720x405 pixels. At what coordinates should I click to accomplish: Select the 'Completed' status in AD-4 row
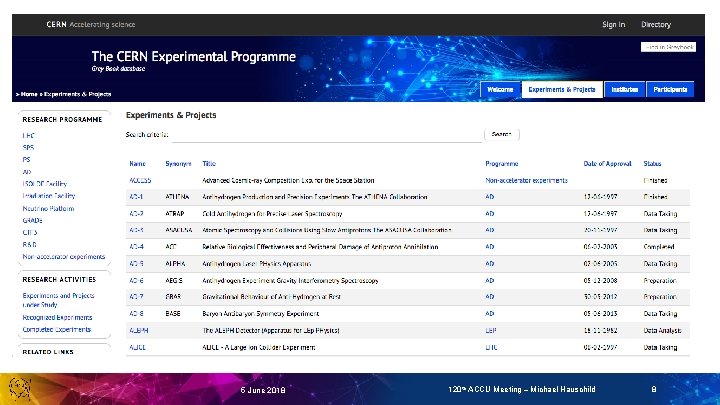[659, 247]
